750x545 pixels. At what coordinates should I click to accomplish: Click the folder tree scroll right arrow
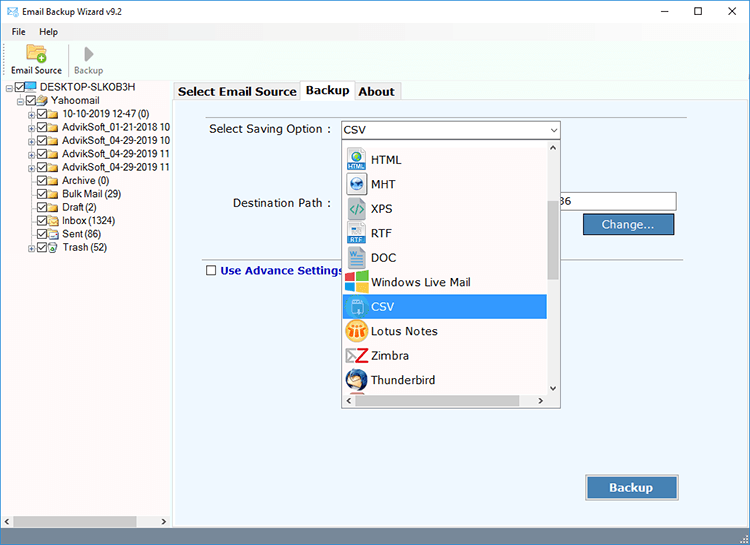164,521
